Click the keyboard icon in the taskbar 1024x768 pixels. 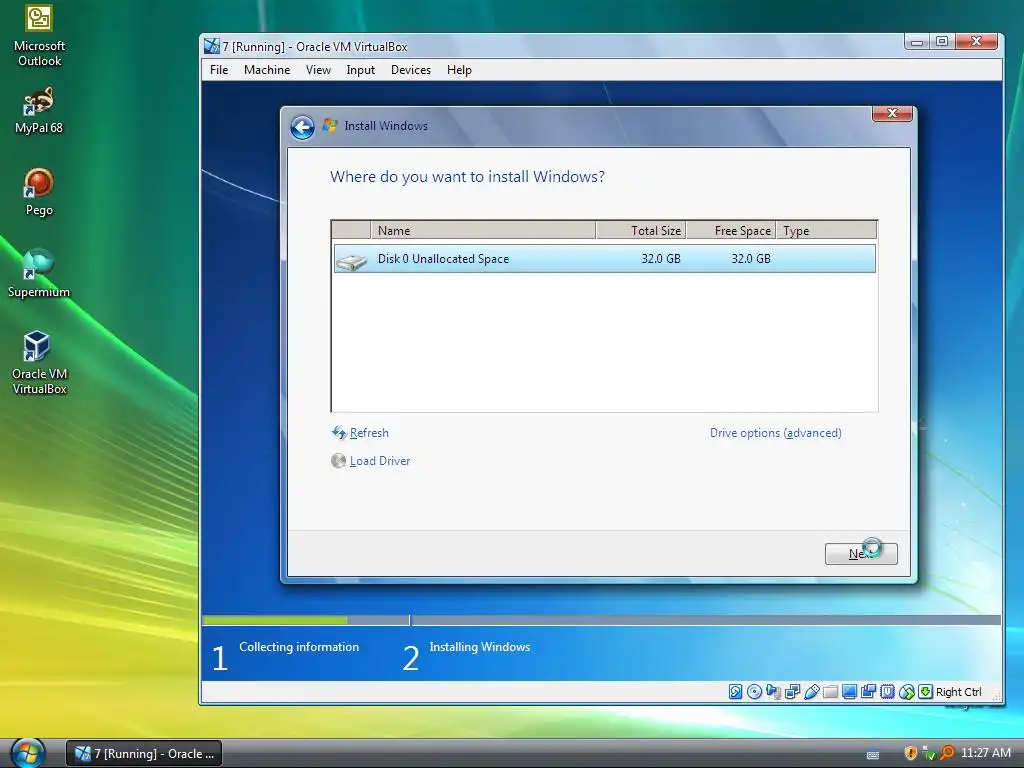click(x=872, y=755)
